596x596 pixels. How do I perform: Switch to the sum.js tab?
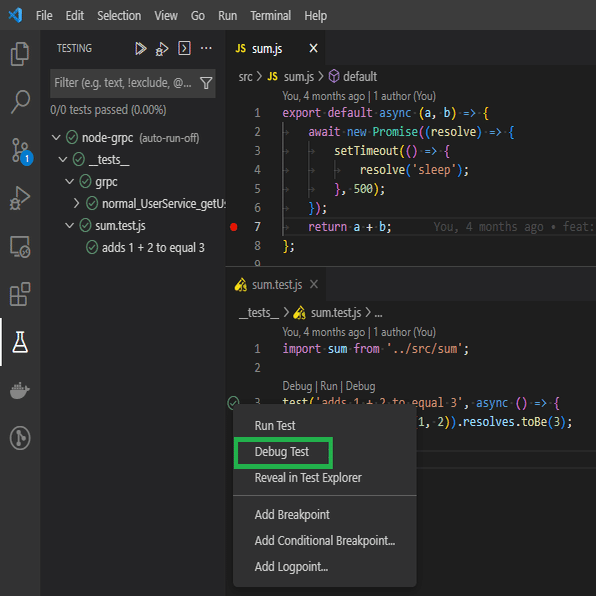pyautogui.click(x=266, y=49)
